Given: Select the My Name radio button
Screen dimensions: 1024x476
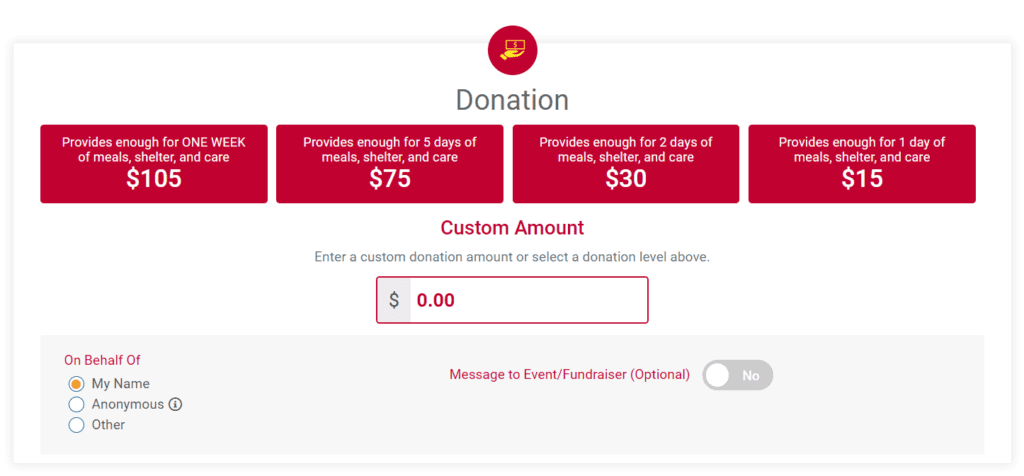Looking at the screenshot, I should (x=76, y=384).
